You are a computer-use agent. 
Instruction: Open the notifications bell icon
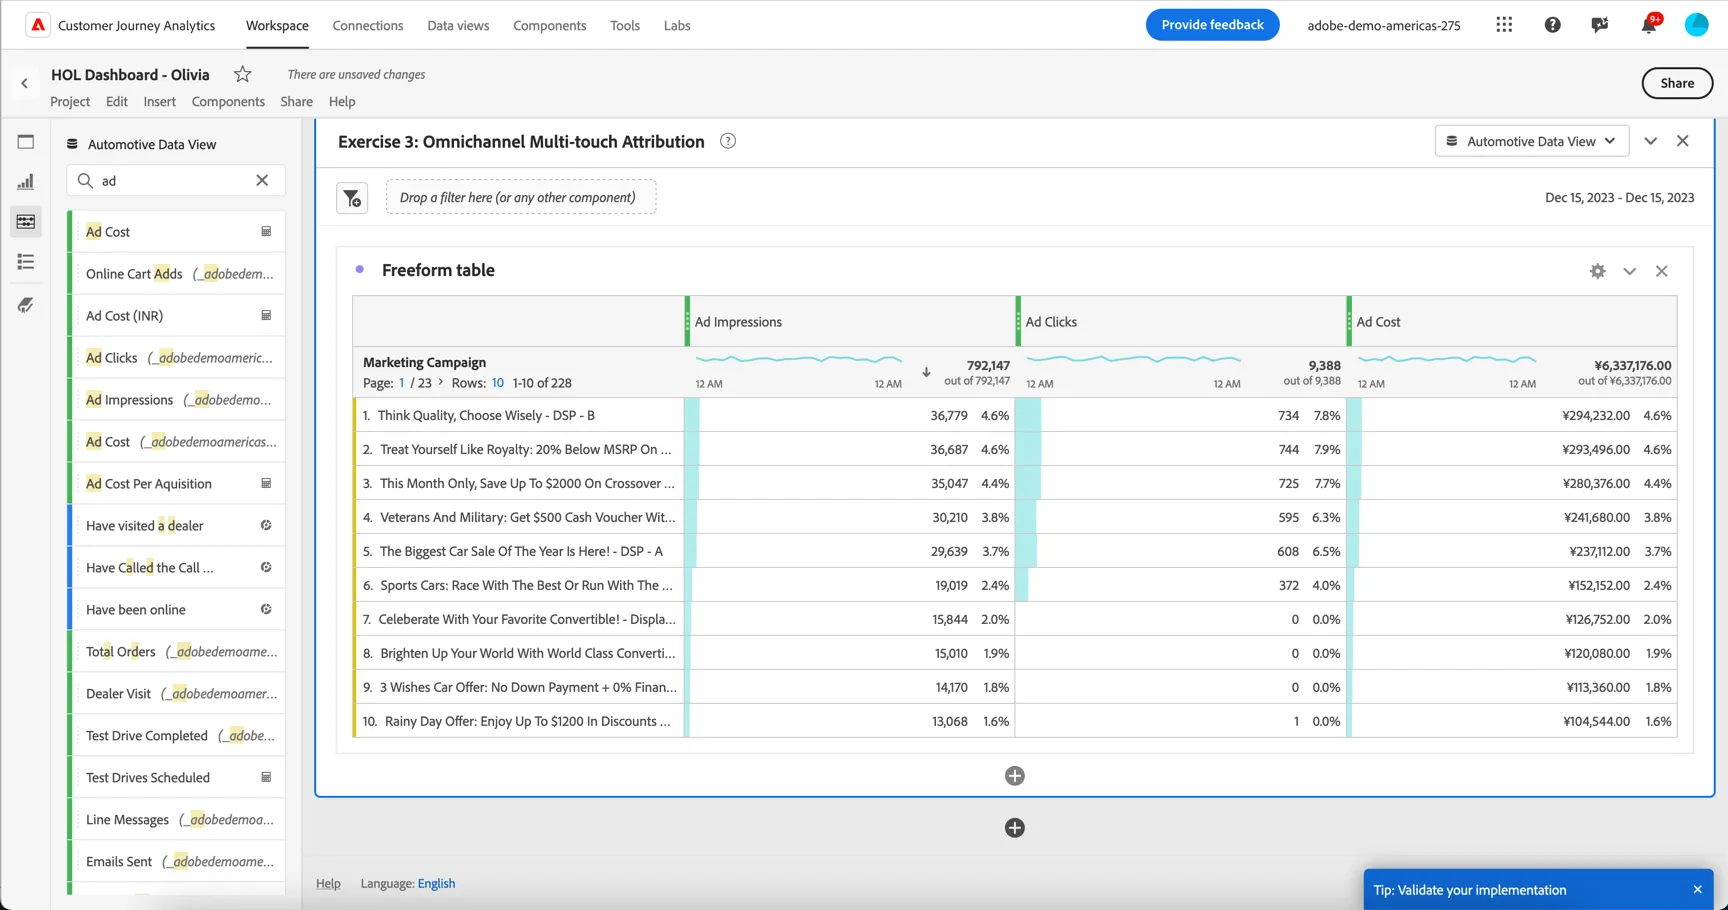[1648, 25]
